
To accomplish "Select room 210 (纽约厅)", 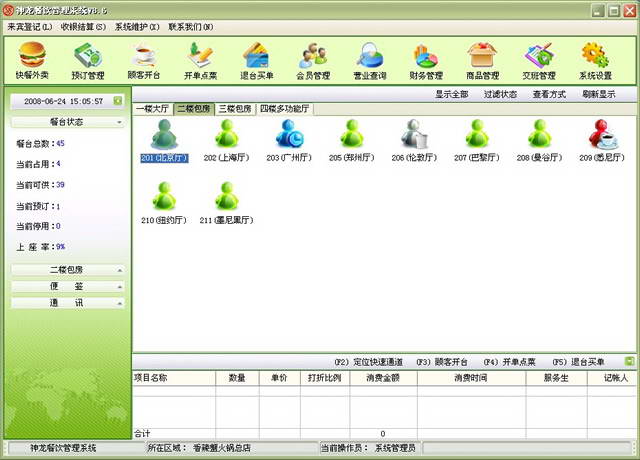I will point(164,203).
